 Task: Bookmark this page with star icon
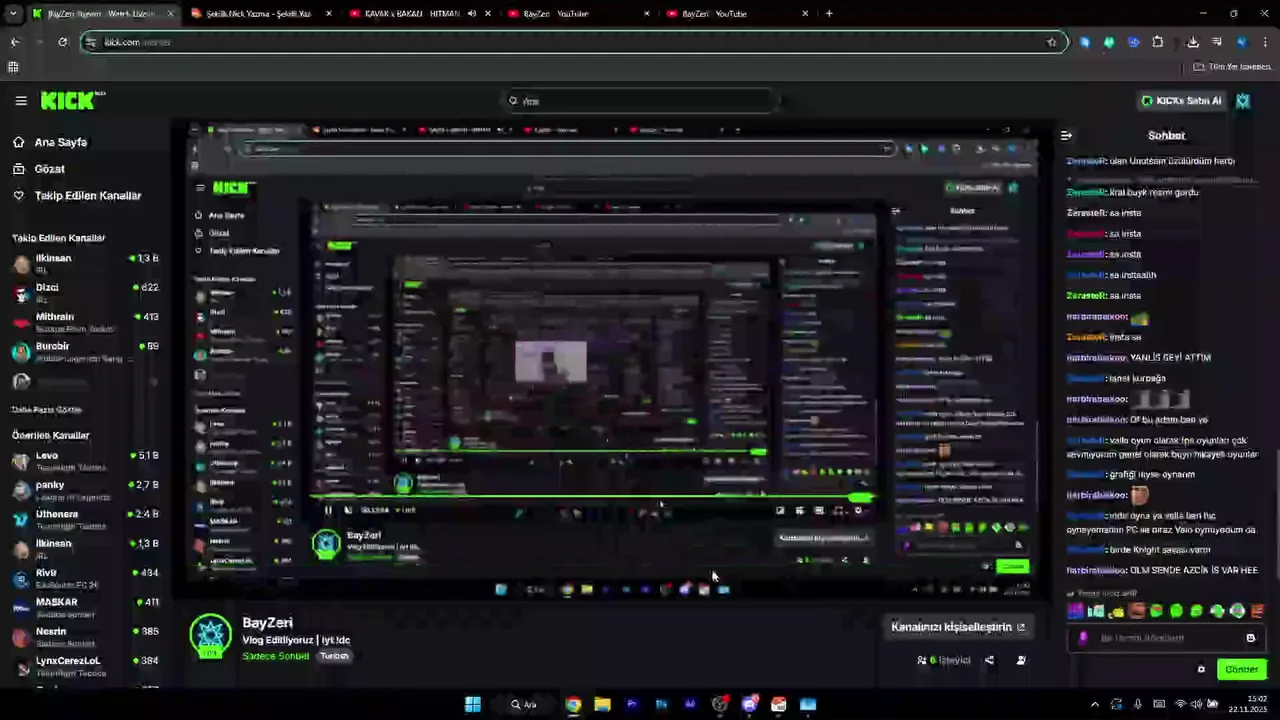click(x=1051, y=42)
